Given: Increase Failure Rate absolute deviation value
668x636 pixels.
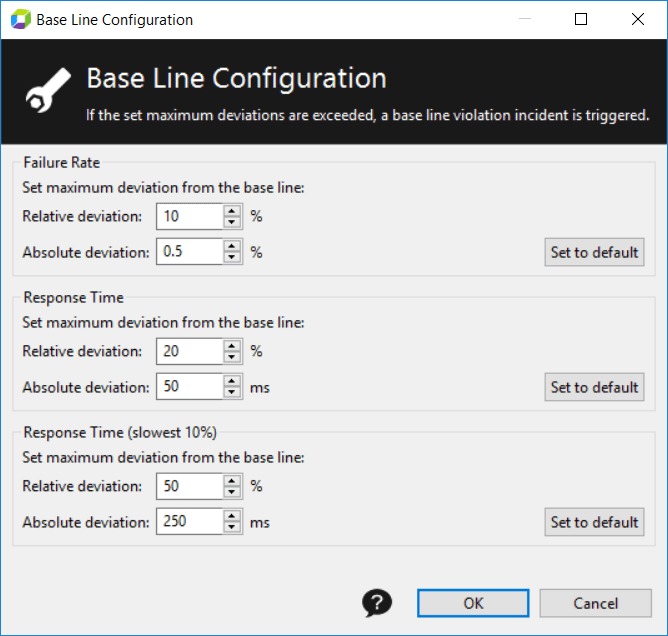Looking at the screenshot, I should click(x=232, y=246).
